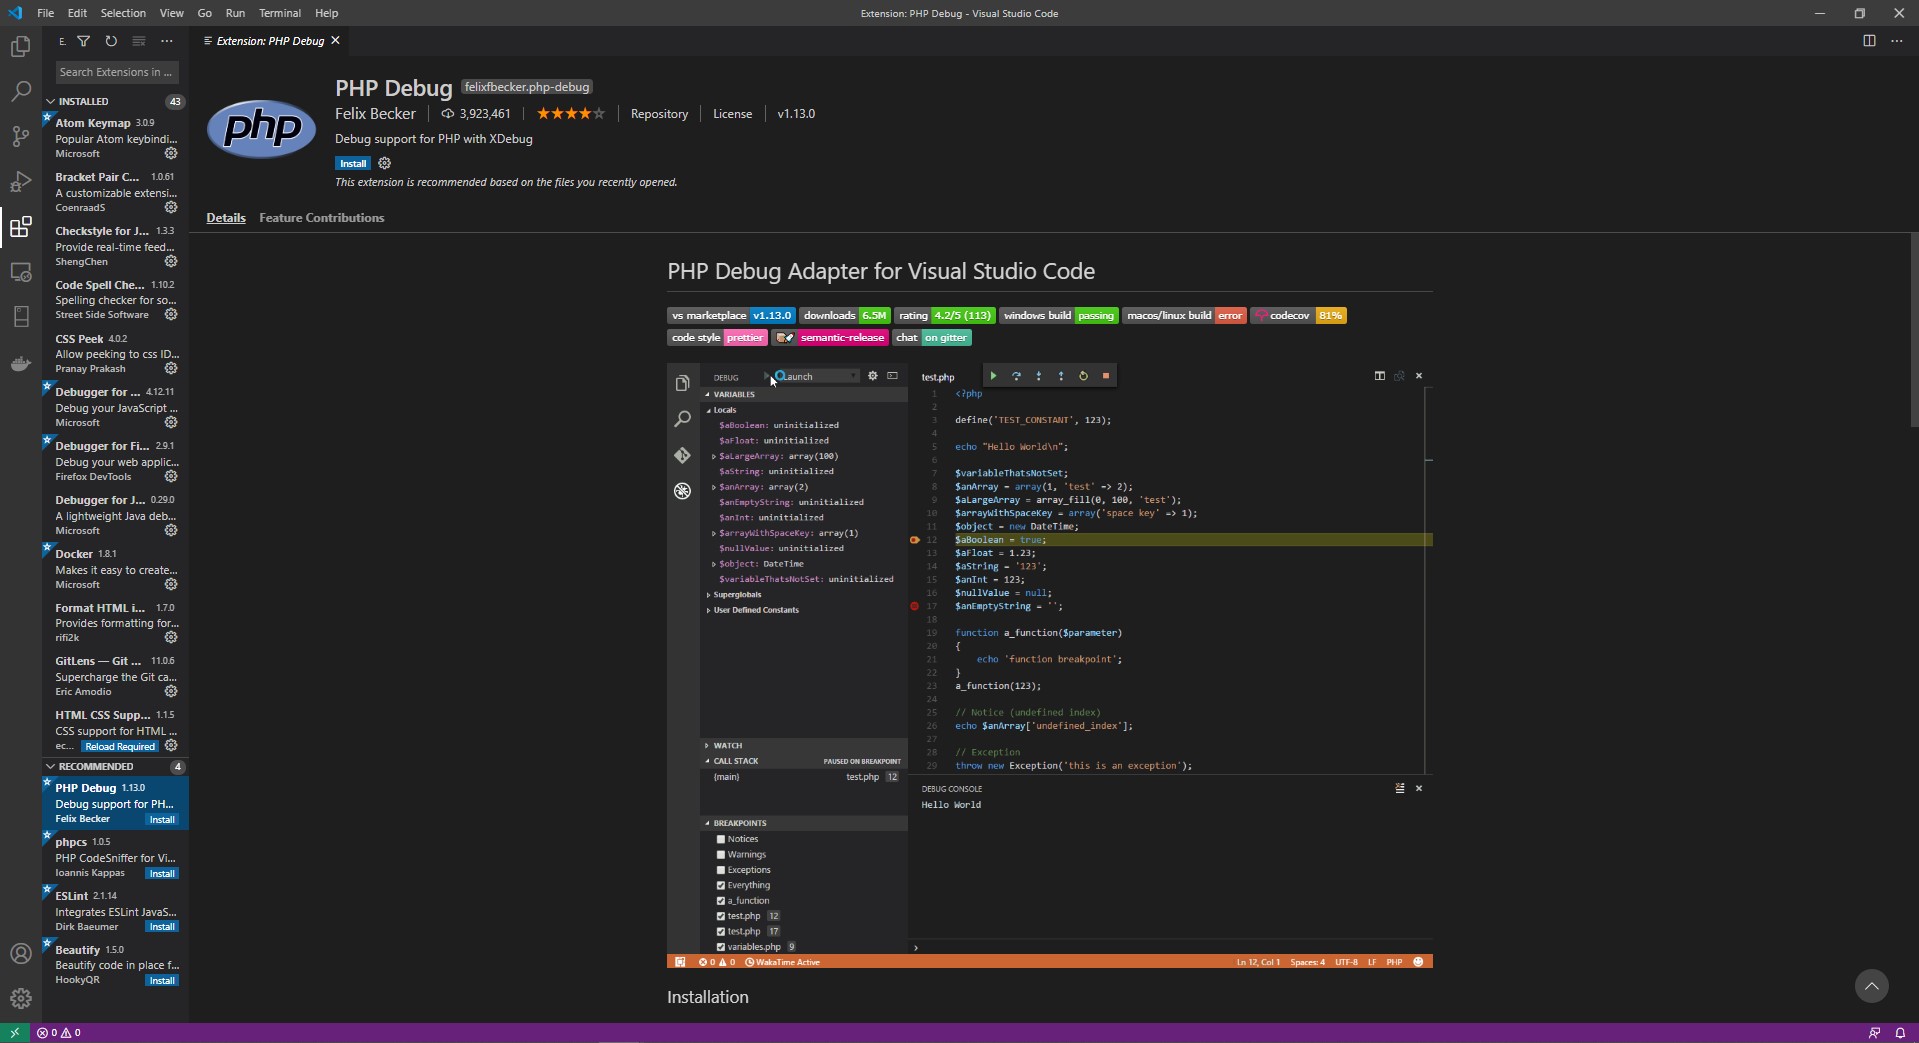Click the feedback icon in the status bar
The height and width of the screenshot is (1043, 1919).
point(1874,1033)
